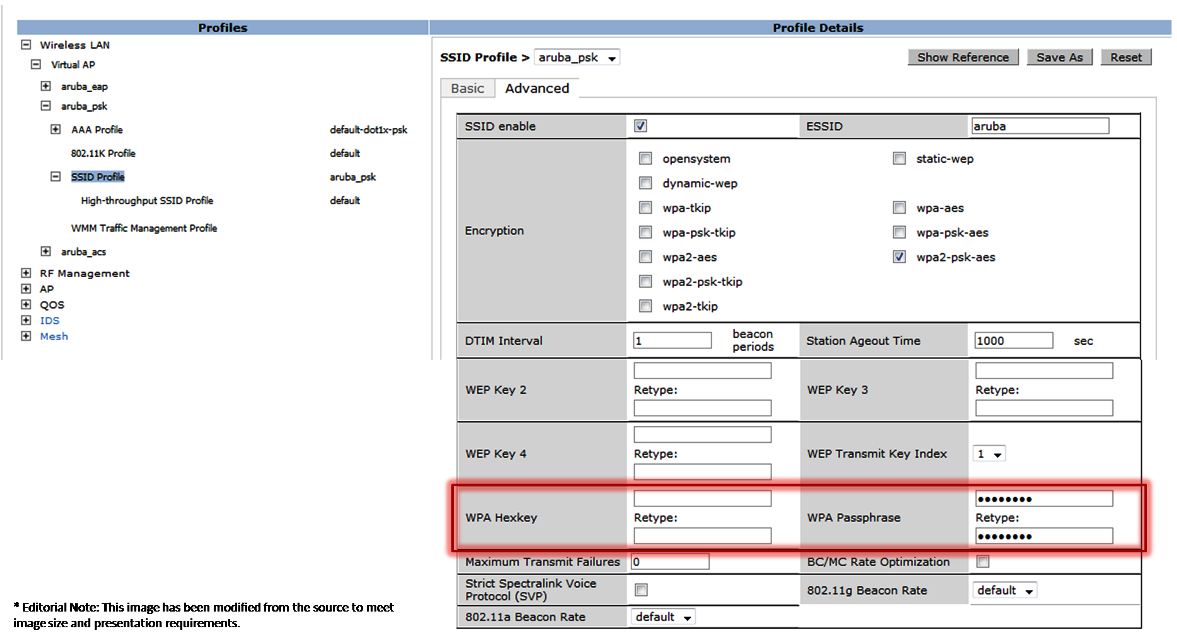The height and width of the screenshot is (639, 1177).
Task: Click into the ESSID text field
Action: [1040, 127]
